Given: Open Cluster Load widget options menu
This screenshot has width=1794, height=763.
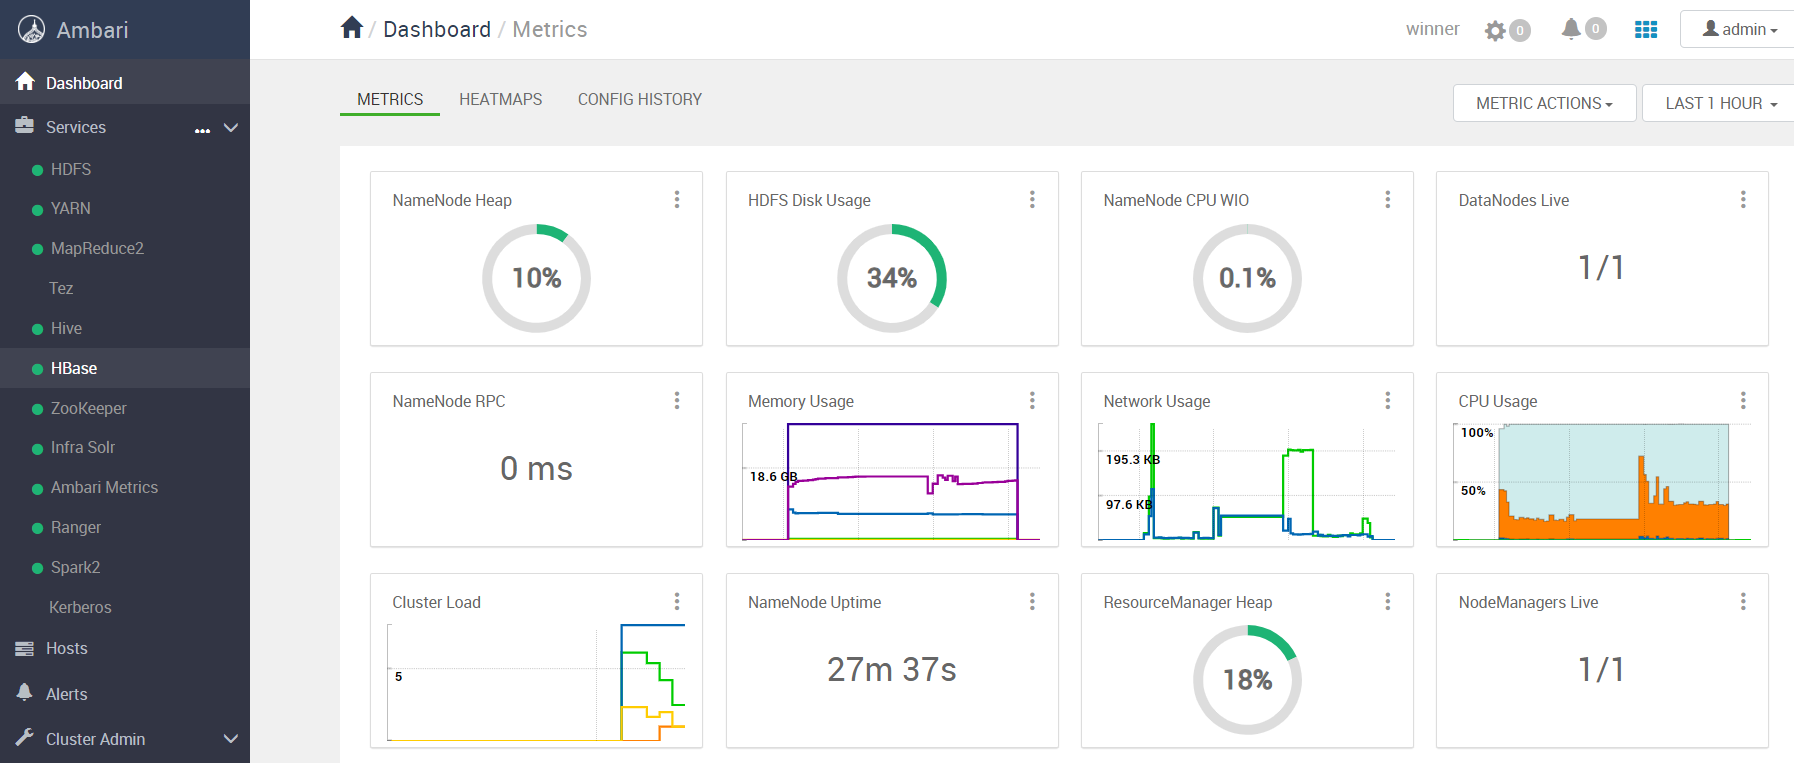Looking at the screenshot, I should 677,602.
